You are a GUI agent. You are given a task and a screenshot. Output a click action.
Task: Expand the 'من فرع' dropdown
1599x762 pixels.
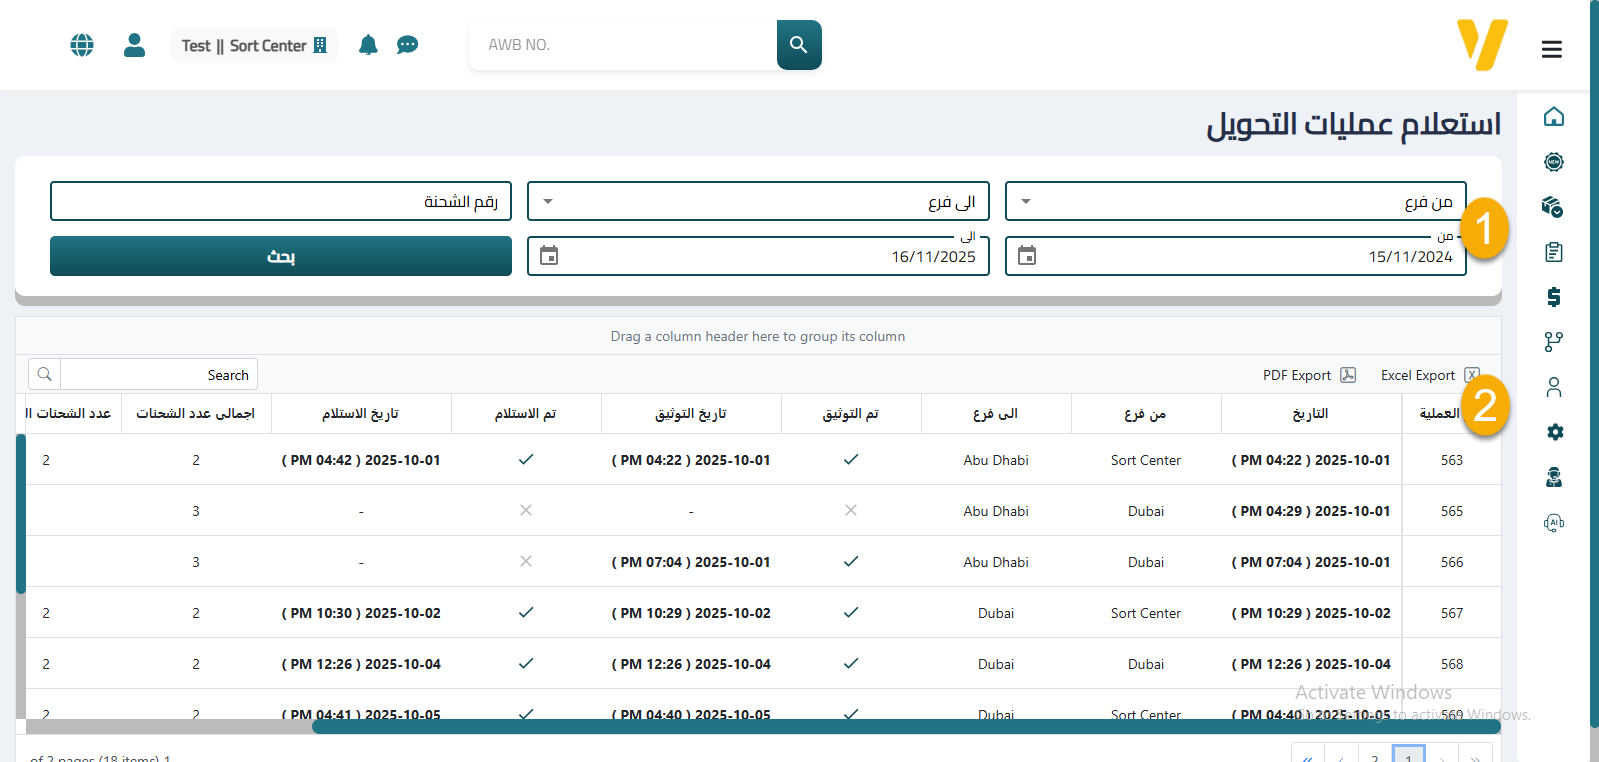point(1026,201)
